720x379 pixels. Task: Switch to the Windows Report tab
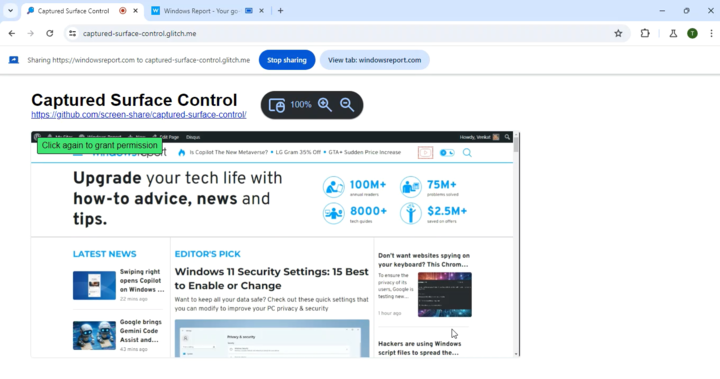pyautogui.click(x=201, y=11)
